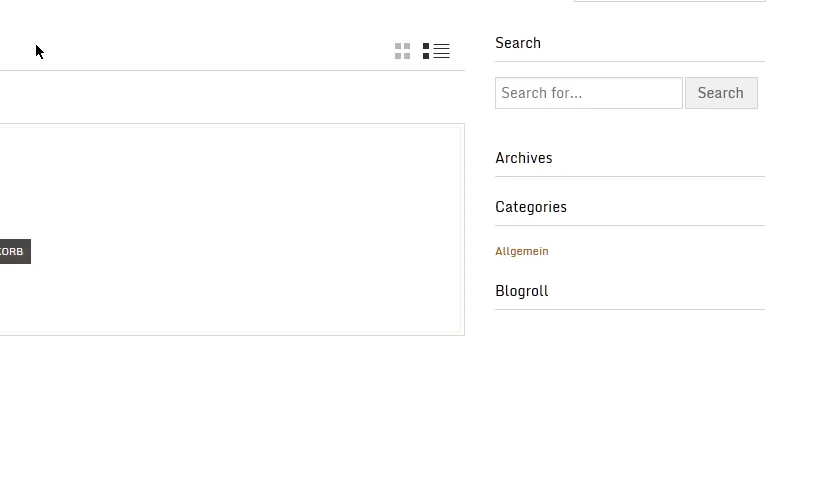Focus the sidebar search input box

589,93
